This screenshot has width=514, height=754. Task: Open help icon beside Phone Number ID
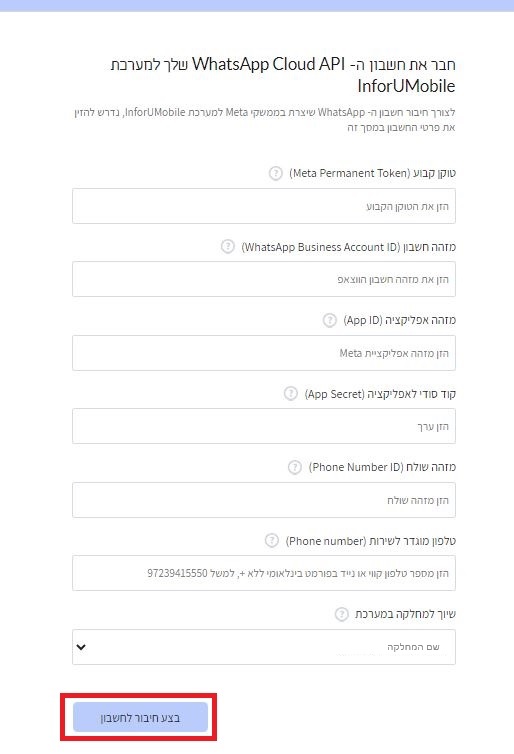pos(295,467)
